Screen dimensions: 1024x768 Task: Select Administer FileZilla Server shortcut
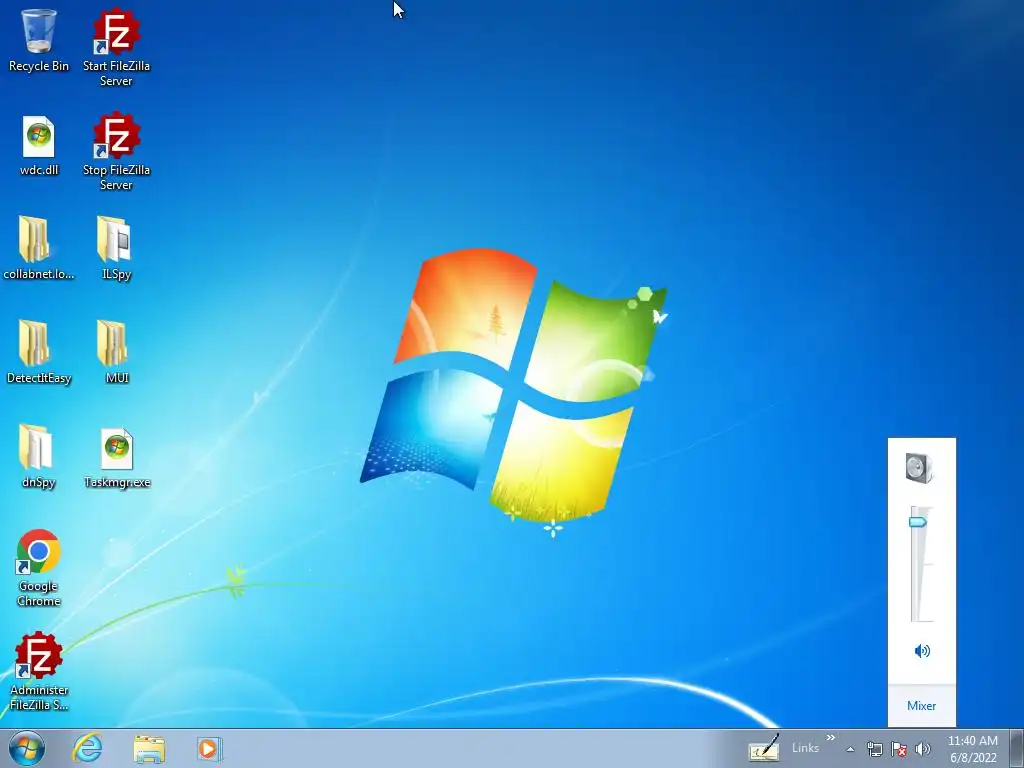[39, 671]
